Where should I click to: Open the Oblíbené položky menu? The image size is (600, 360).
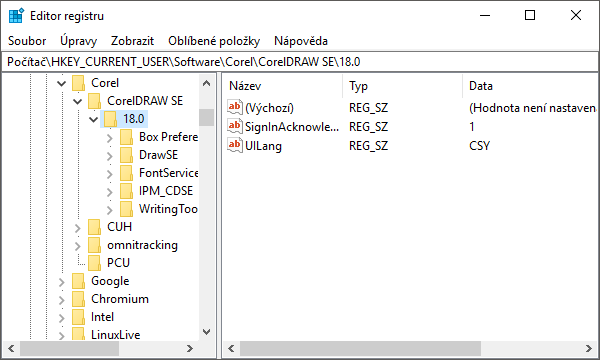coord(214,41)
